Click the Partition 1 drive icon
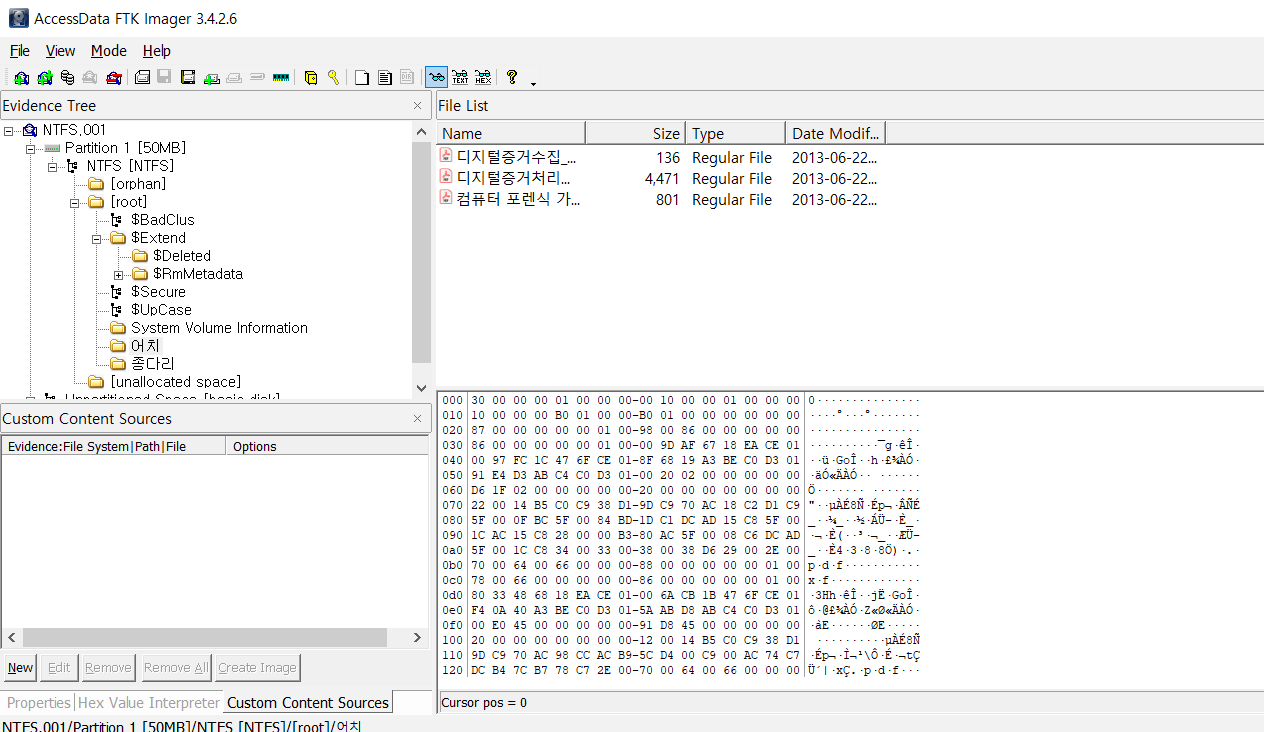The width and height of the screenshot is (1264, 732). click(52, 148)
